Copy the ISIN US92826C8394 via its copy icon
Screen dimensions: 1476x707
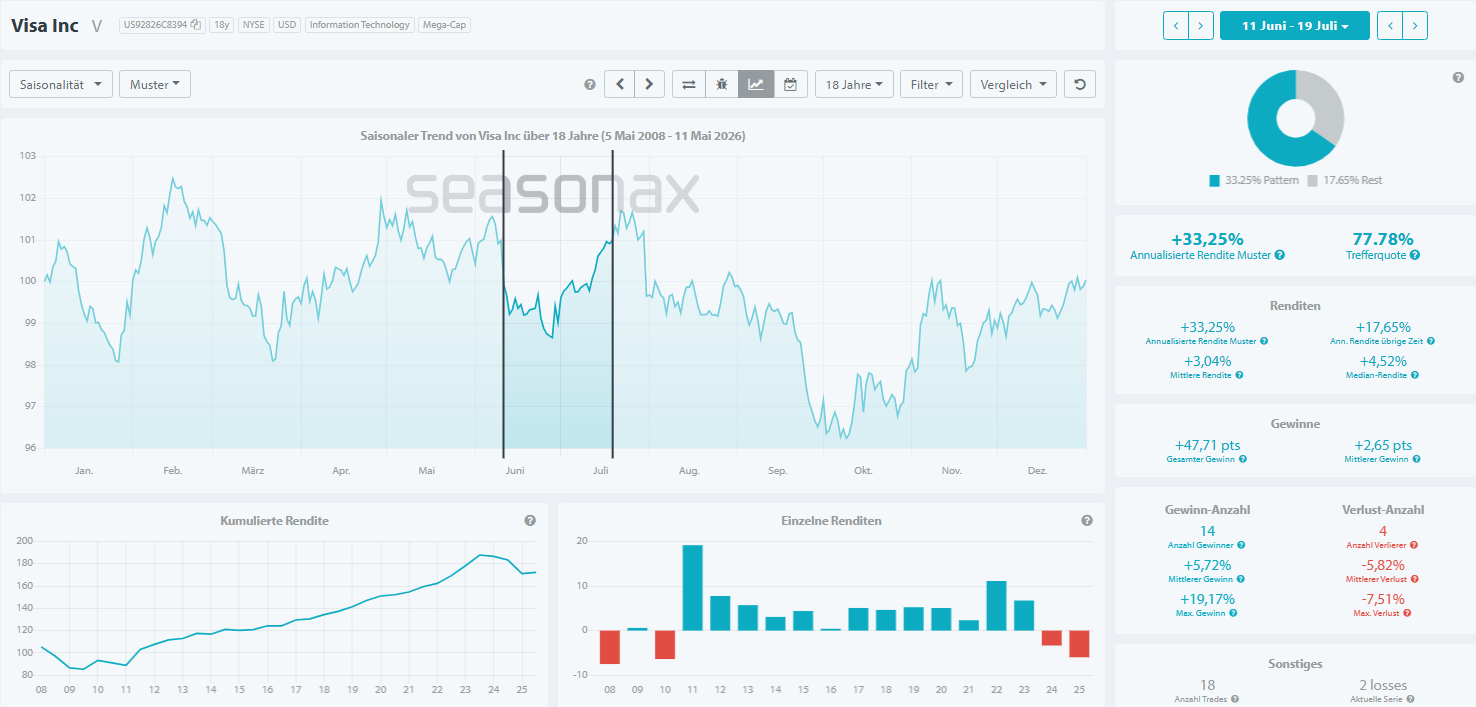(196, 25)
